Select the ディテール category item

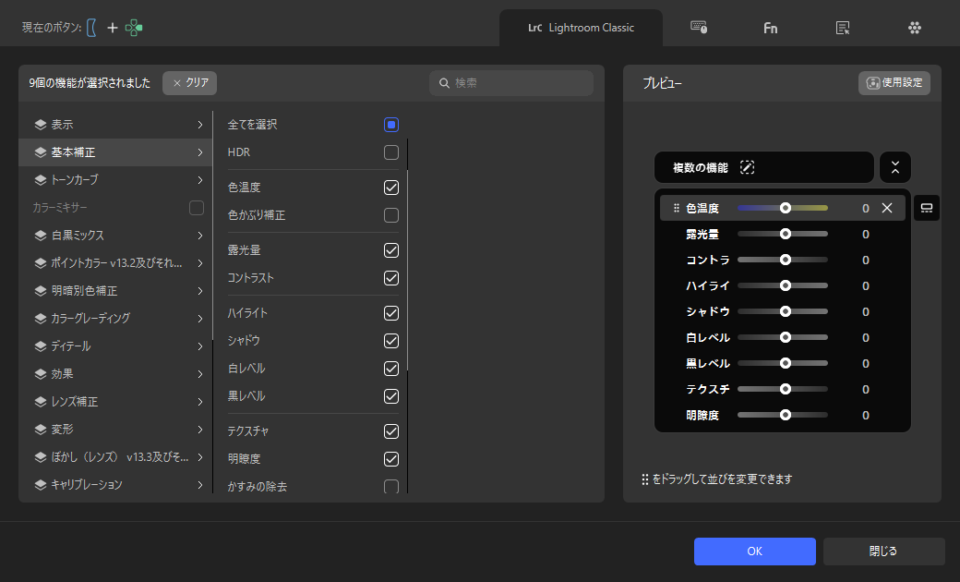(116, 346)
